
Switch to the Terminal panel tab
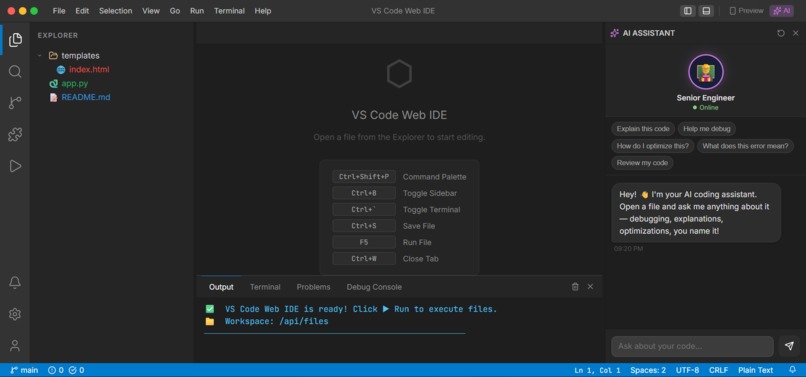click(x=265, y=287)
